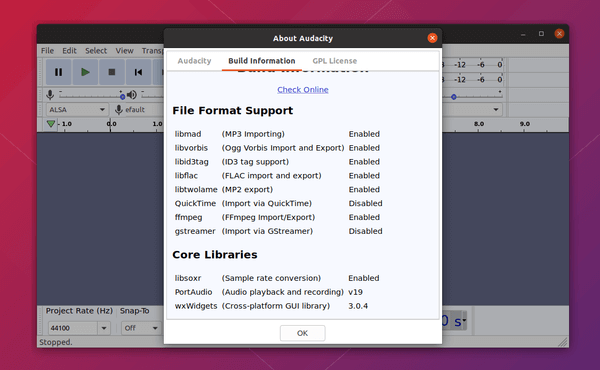This screenshot has height=370, width=600.
Task: Close the About Audacity dialog
Action: pos(432,38)
